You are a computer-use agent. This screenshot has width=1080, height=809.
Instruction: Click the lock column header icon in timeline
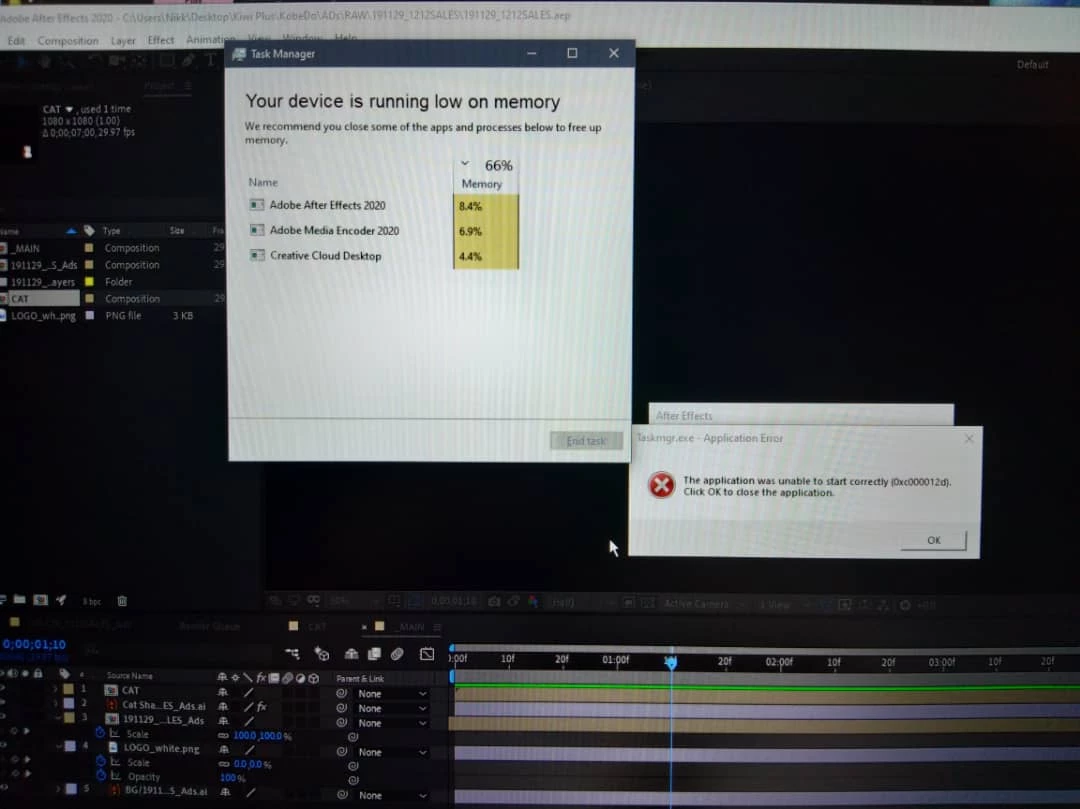(38, 673)
